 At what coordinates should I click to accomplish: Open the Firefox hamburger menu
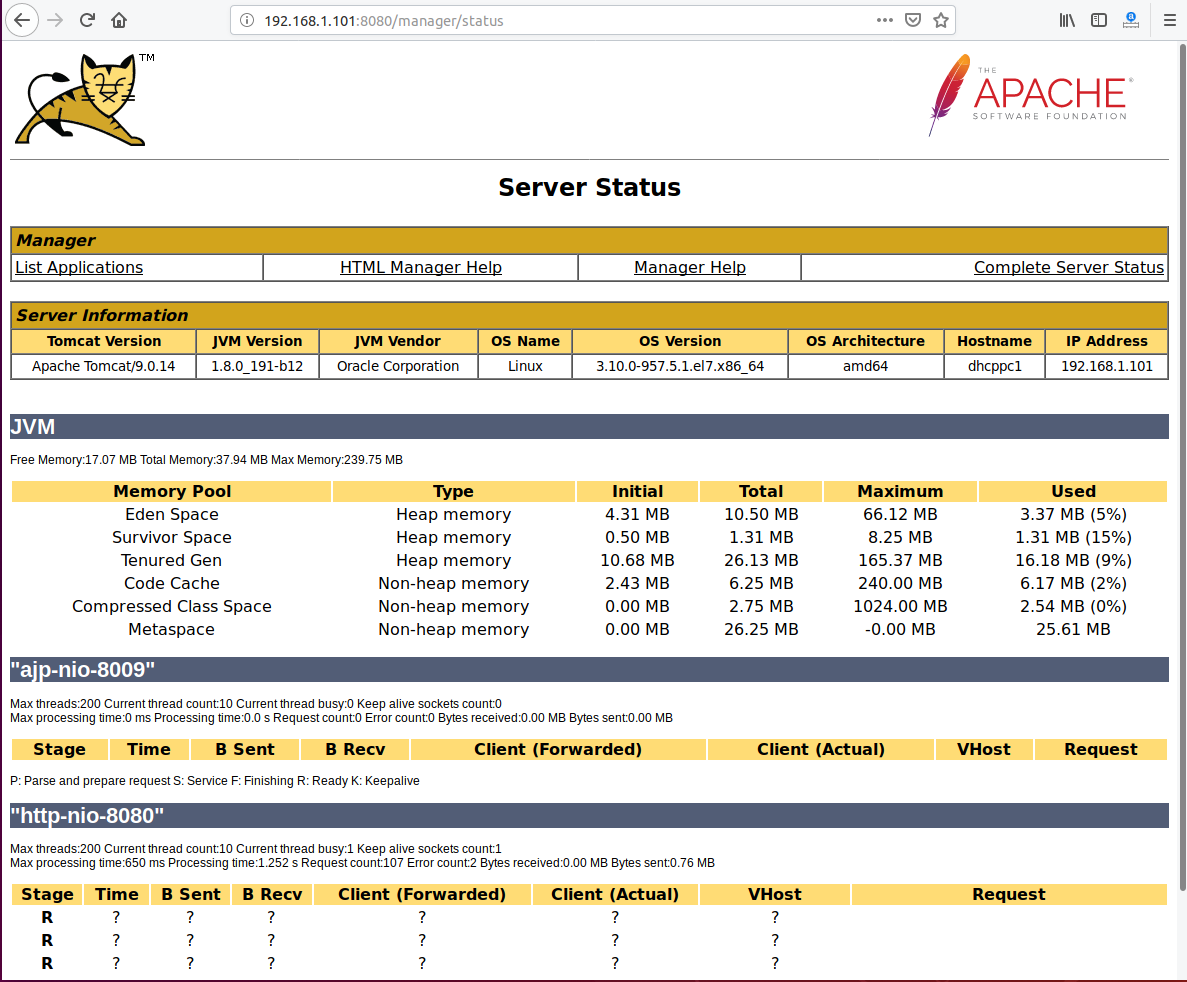1169,20
